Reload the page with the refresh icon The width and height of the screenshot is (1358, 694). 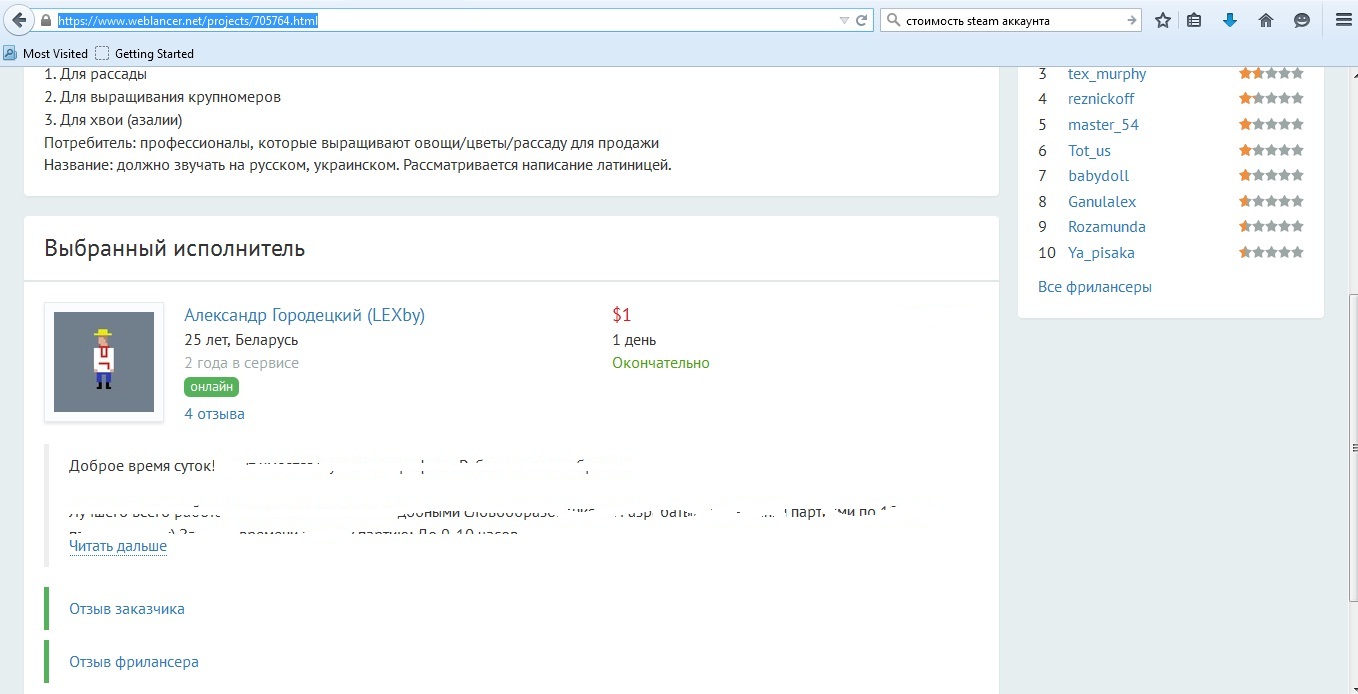[x=861, y=20]
